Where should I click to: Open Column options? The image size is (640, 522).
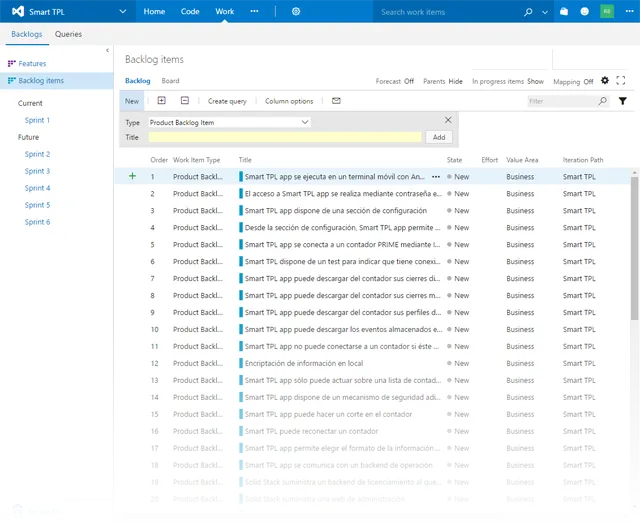pos(289,101)
